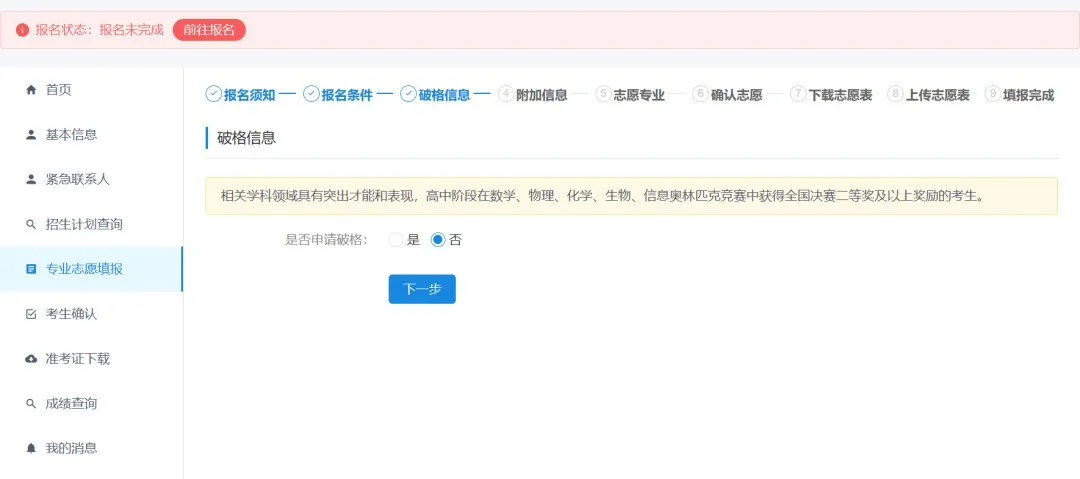This screenshot has height=479, width=1080.
Task: Click step number 4 circle for 附加信息
Action: 506,94
